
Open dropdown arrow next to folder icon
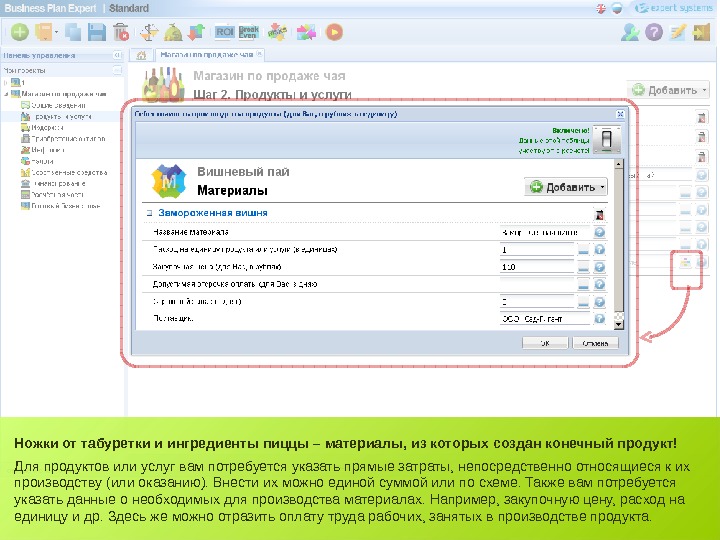56,33
